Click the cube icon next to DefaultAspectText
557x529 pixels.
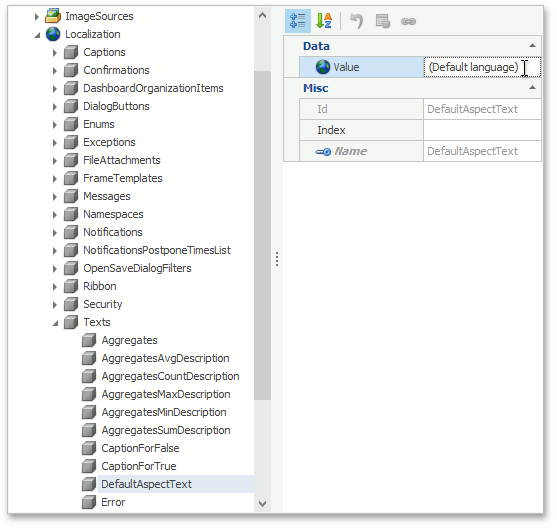tap(89, 484)
